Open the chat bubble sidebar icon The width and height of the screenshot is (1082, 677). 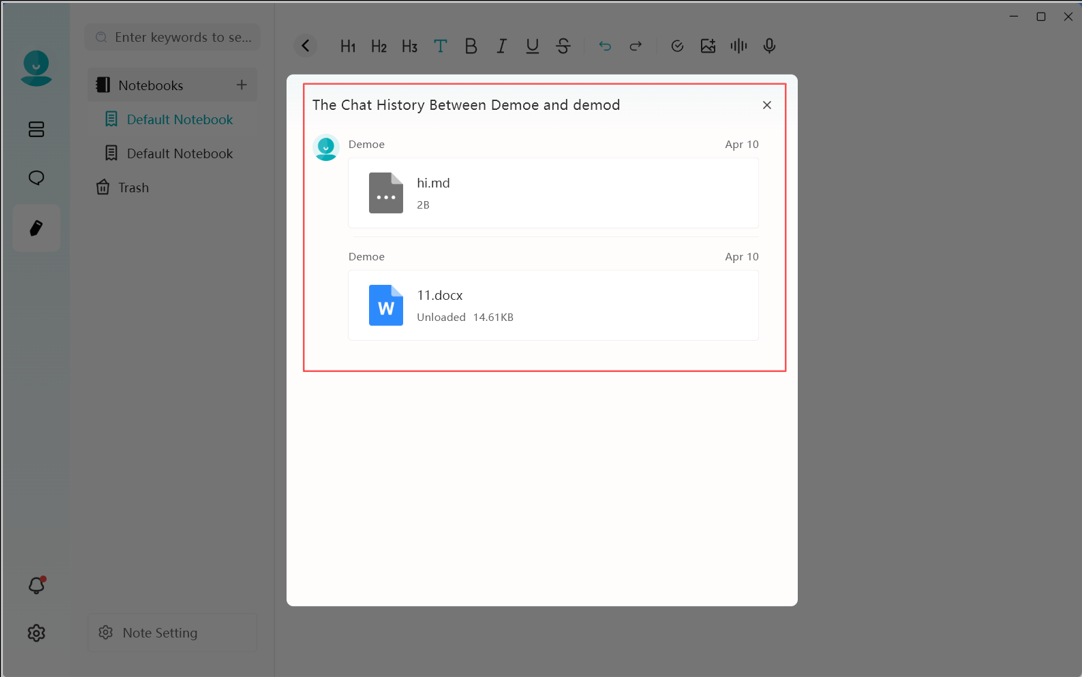(36, 178)
